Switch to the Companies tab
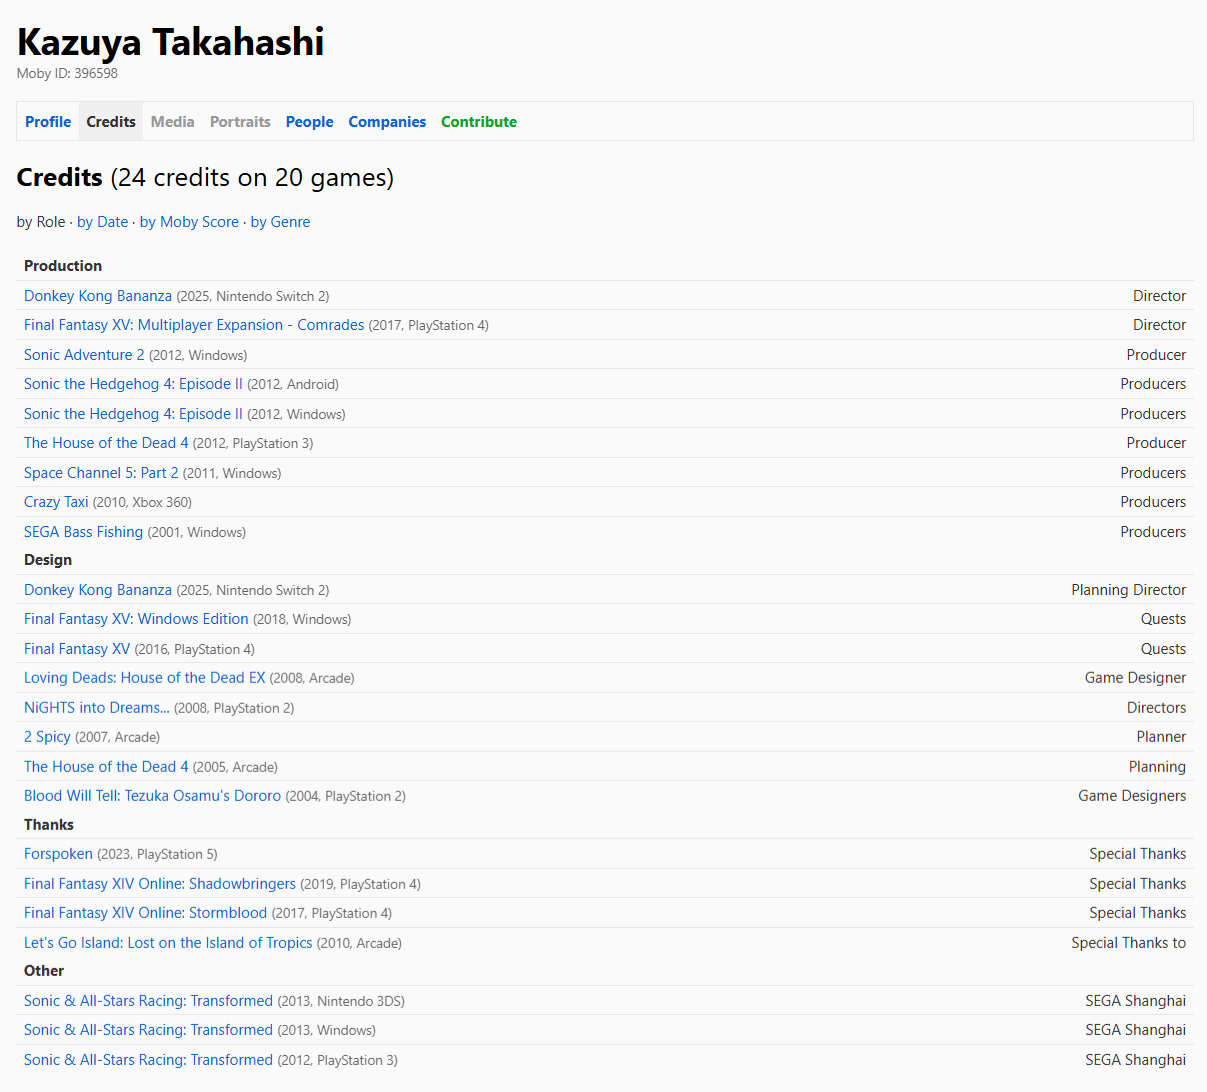 point(387,122)
